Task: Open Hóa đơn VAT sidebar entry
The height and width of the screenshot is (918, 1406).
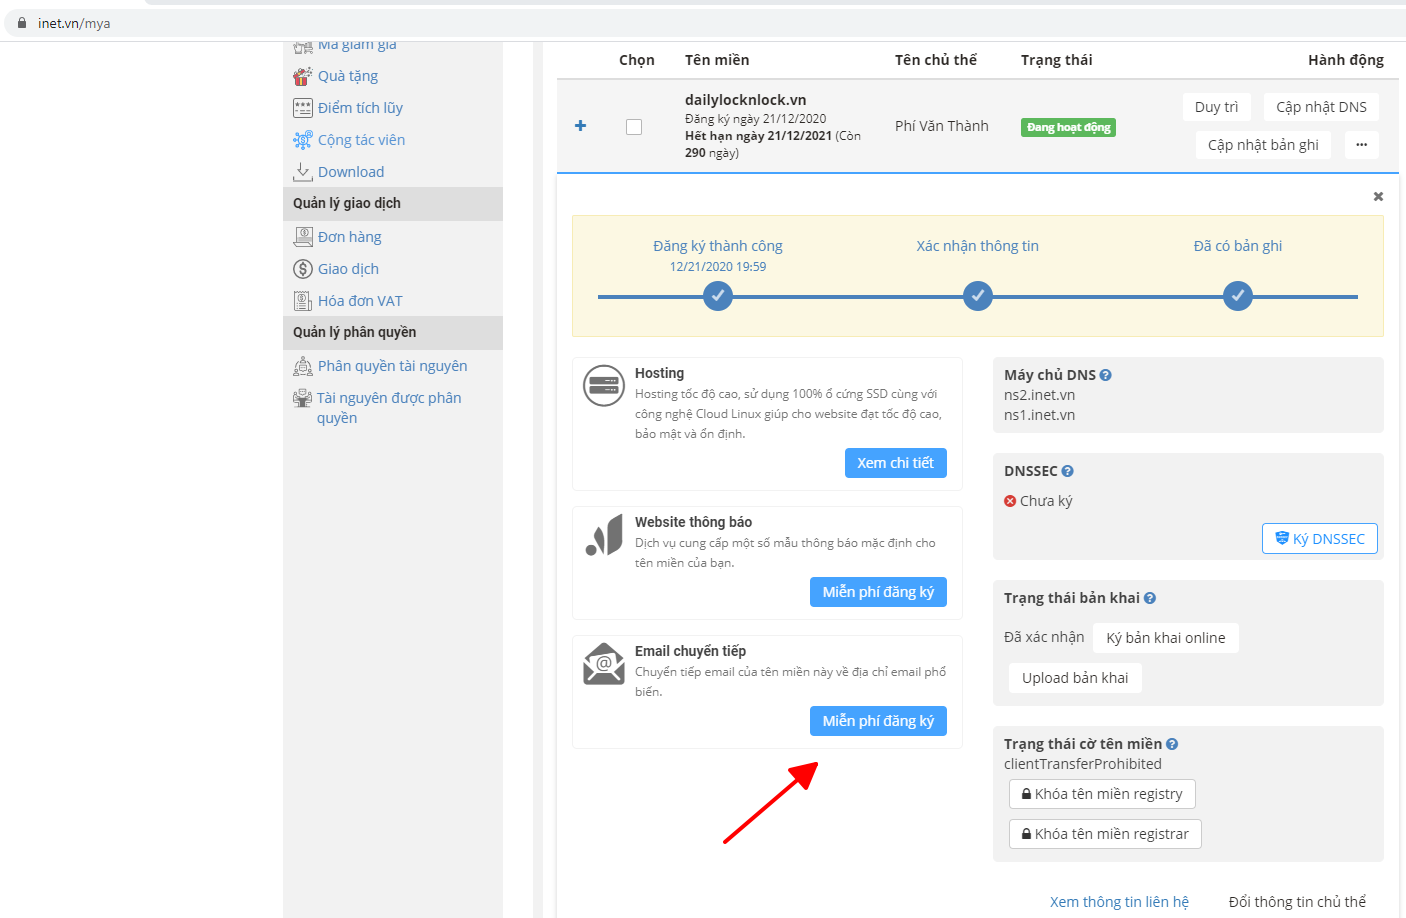Action: coord(360,301)
